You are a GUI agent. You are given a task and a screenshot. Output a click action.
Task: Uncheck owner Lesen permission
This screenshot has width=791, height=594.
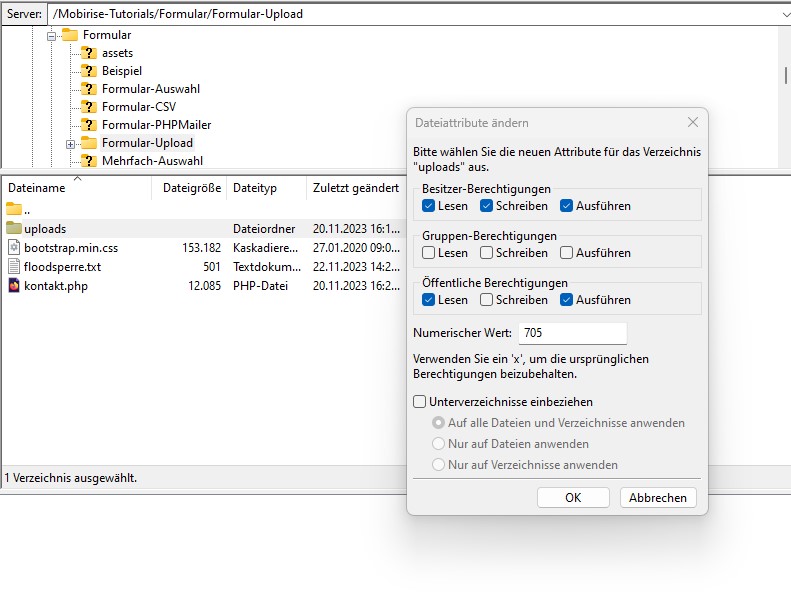[x=428, y=206]
